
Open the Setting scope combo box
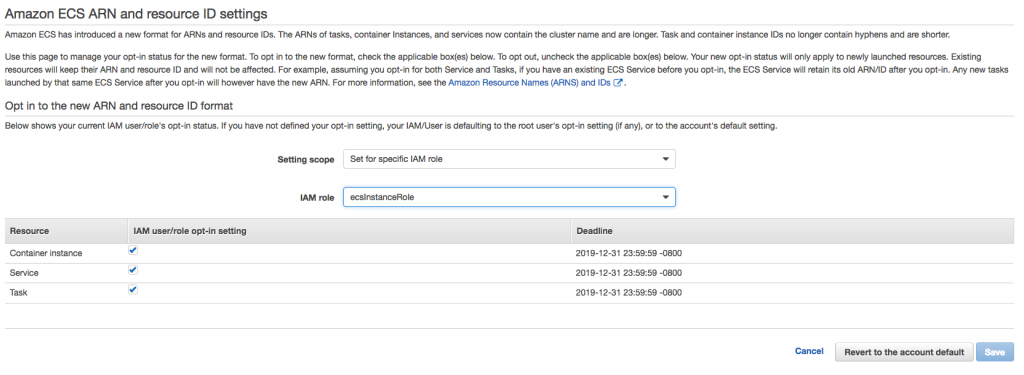[x=509, y=159]
